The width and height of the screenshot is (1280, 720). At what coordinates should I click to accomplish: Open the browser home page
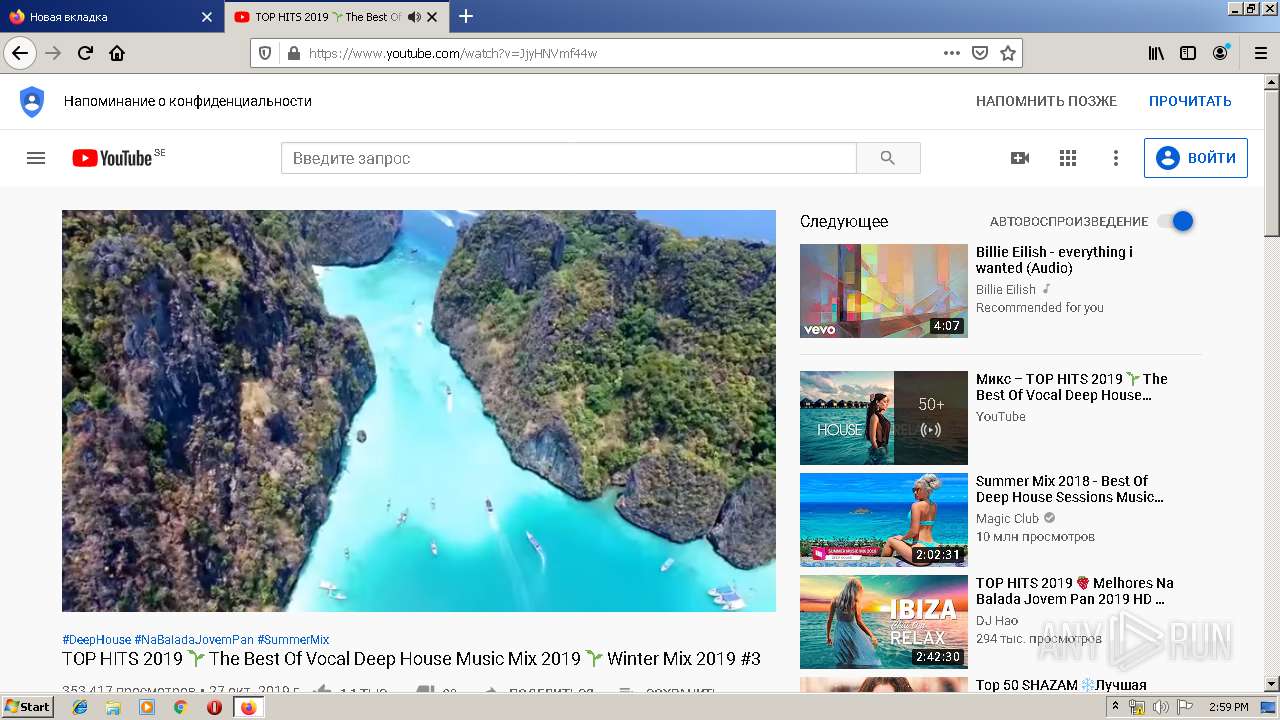tap(117, 53)
